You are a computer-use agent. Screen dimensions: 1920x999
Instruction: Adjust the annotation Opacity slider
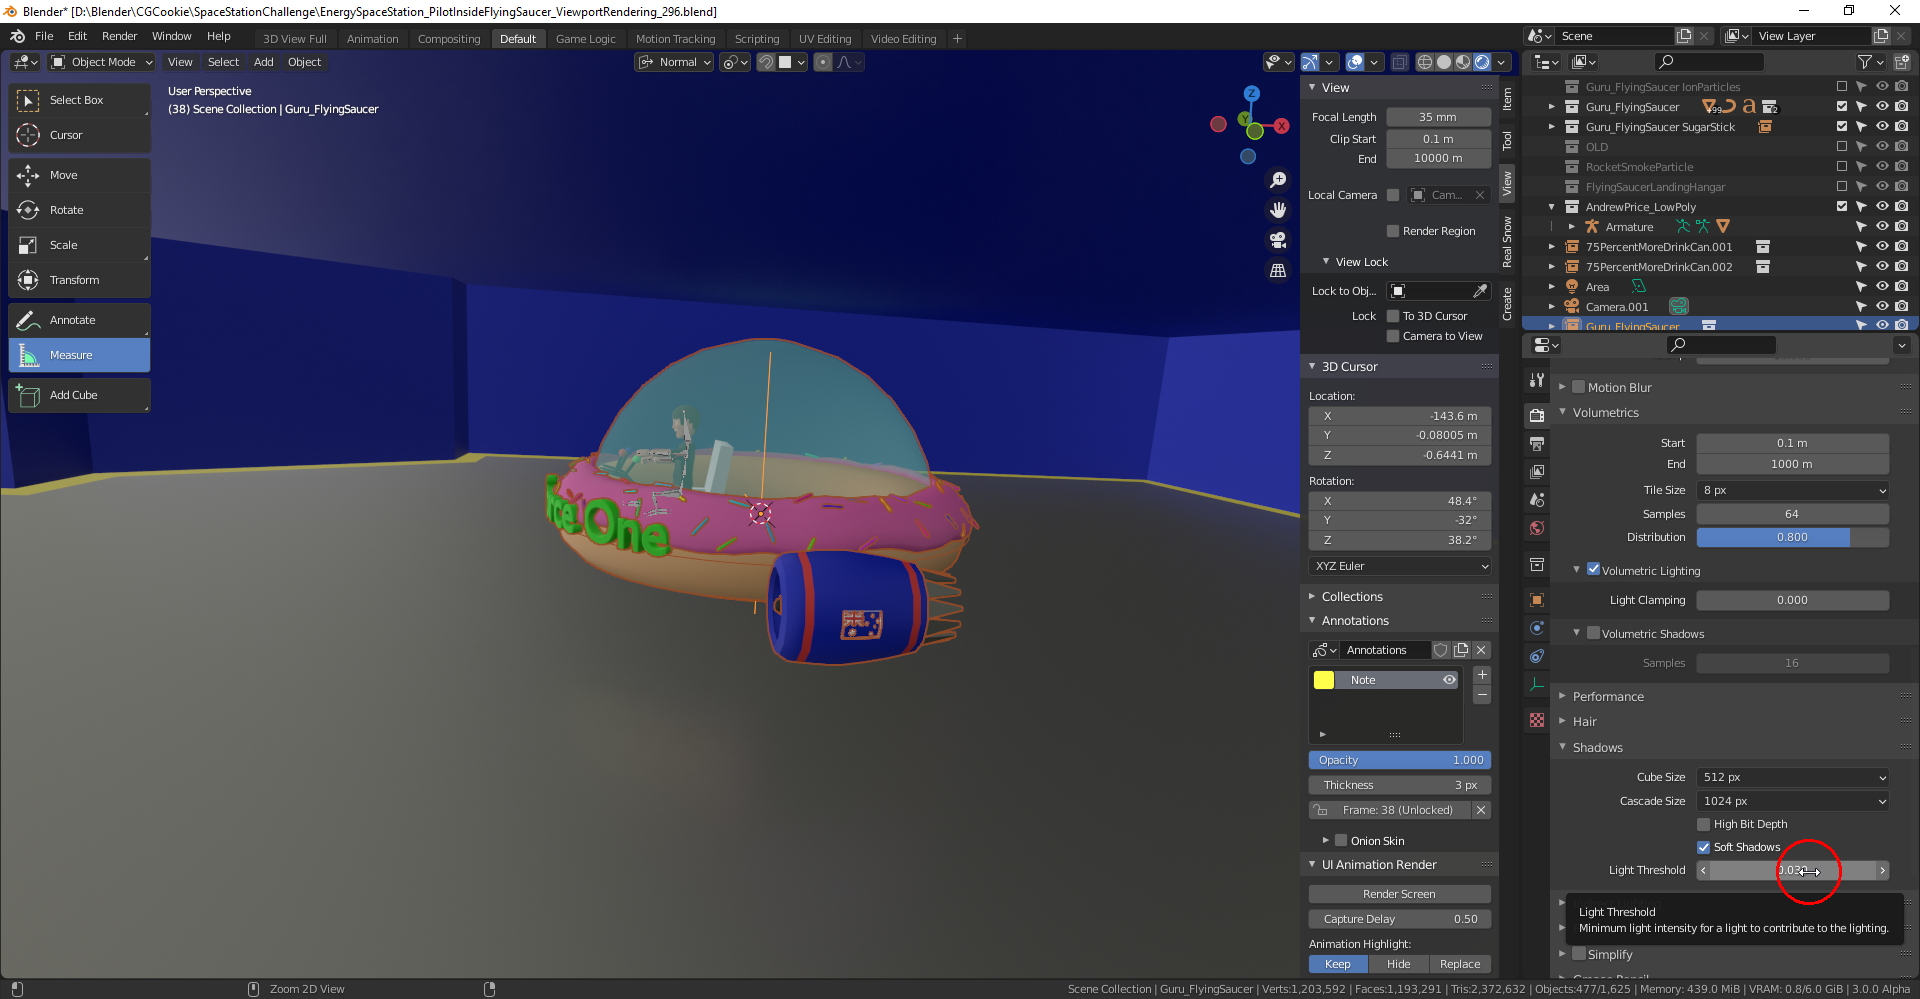click(x=1400, y=760)
